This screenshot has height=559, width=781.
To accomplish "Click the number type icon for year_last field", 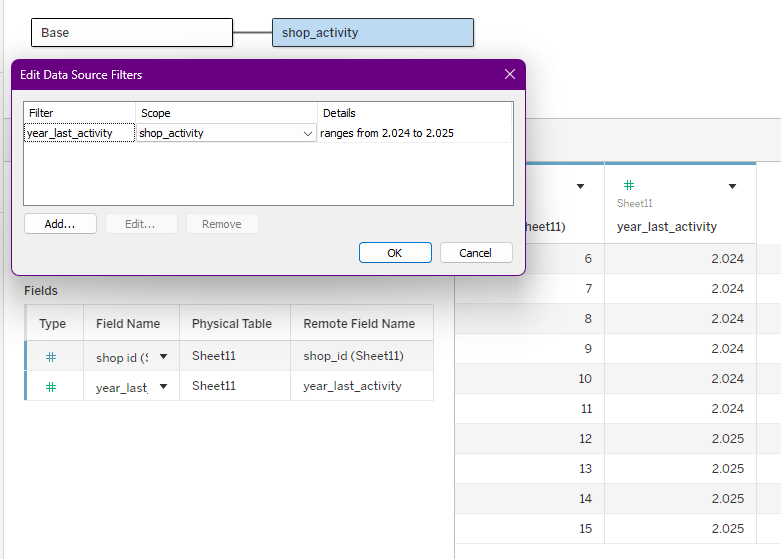I will click(x=51, y=387).
